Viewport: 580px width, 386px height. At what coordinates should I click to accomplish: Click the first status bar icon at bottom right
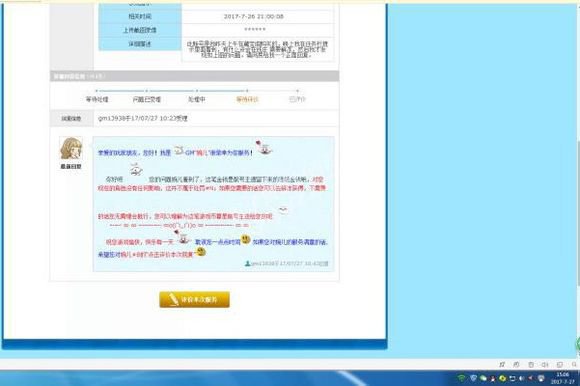point(502,365)
